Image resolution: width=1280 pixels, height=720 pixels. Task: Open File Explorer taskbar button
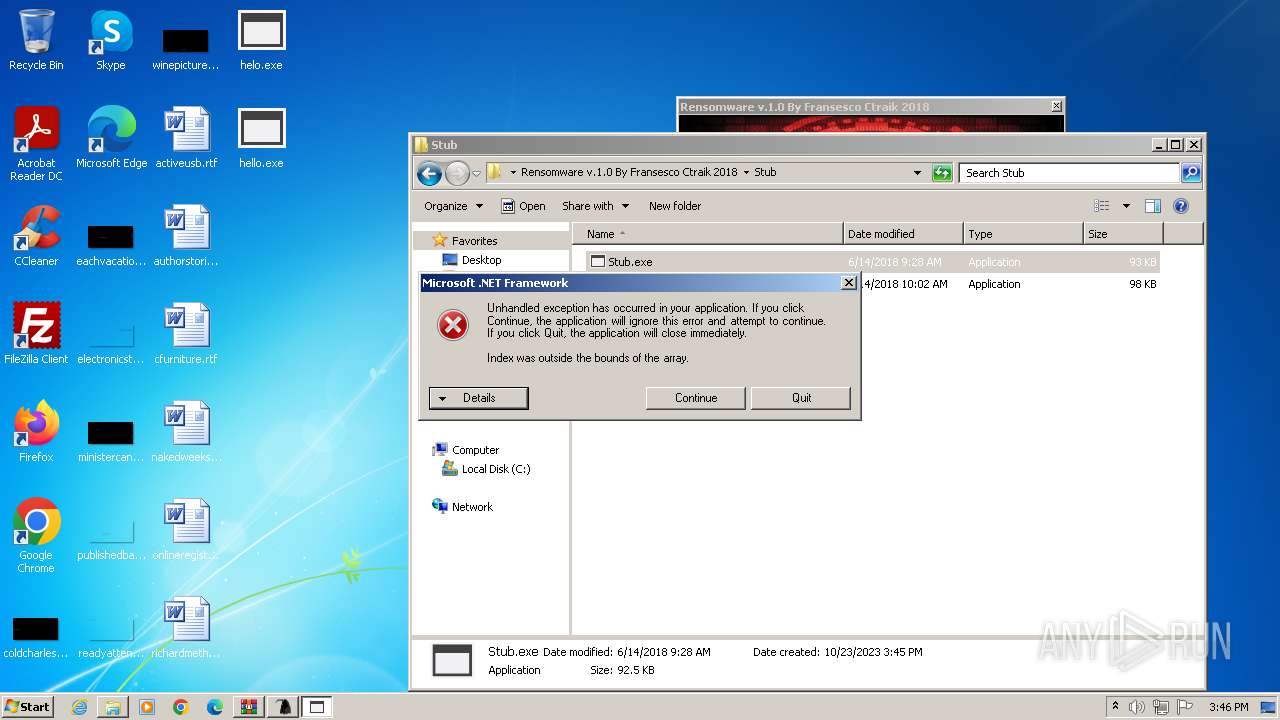(113, 707)
